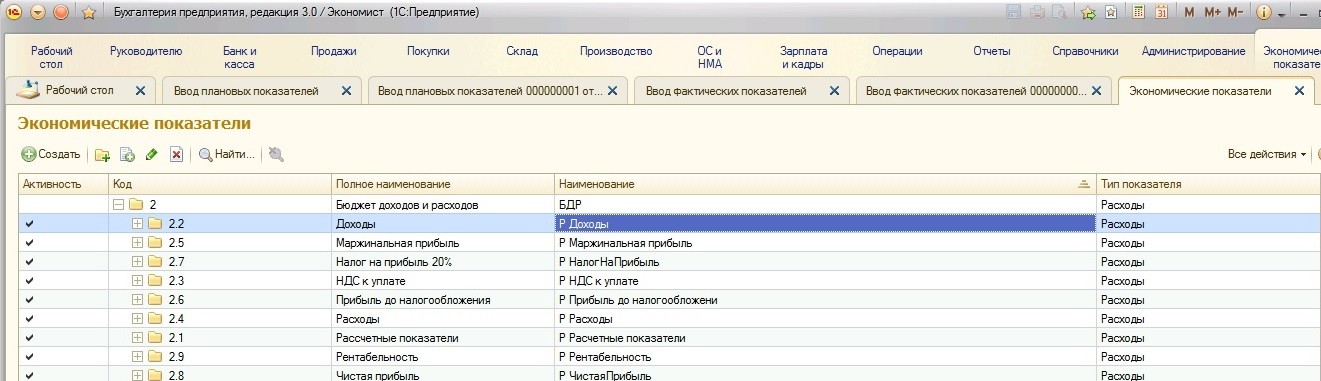Copy the item with the copy icon

tap(127, 154)
